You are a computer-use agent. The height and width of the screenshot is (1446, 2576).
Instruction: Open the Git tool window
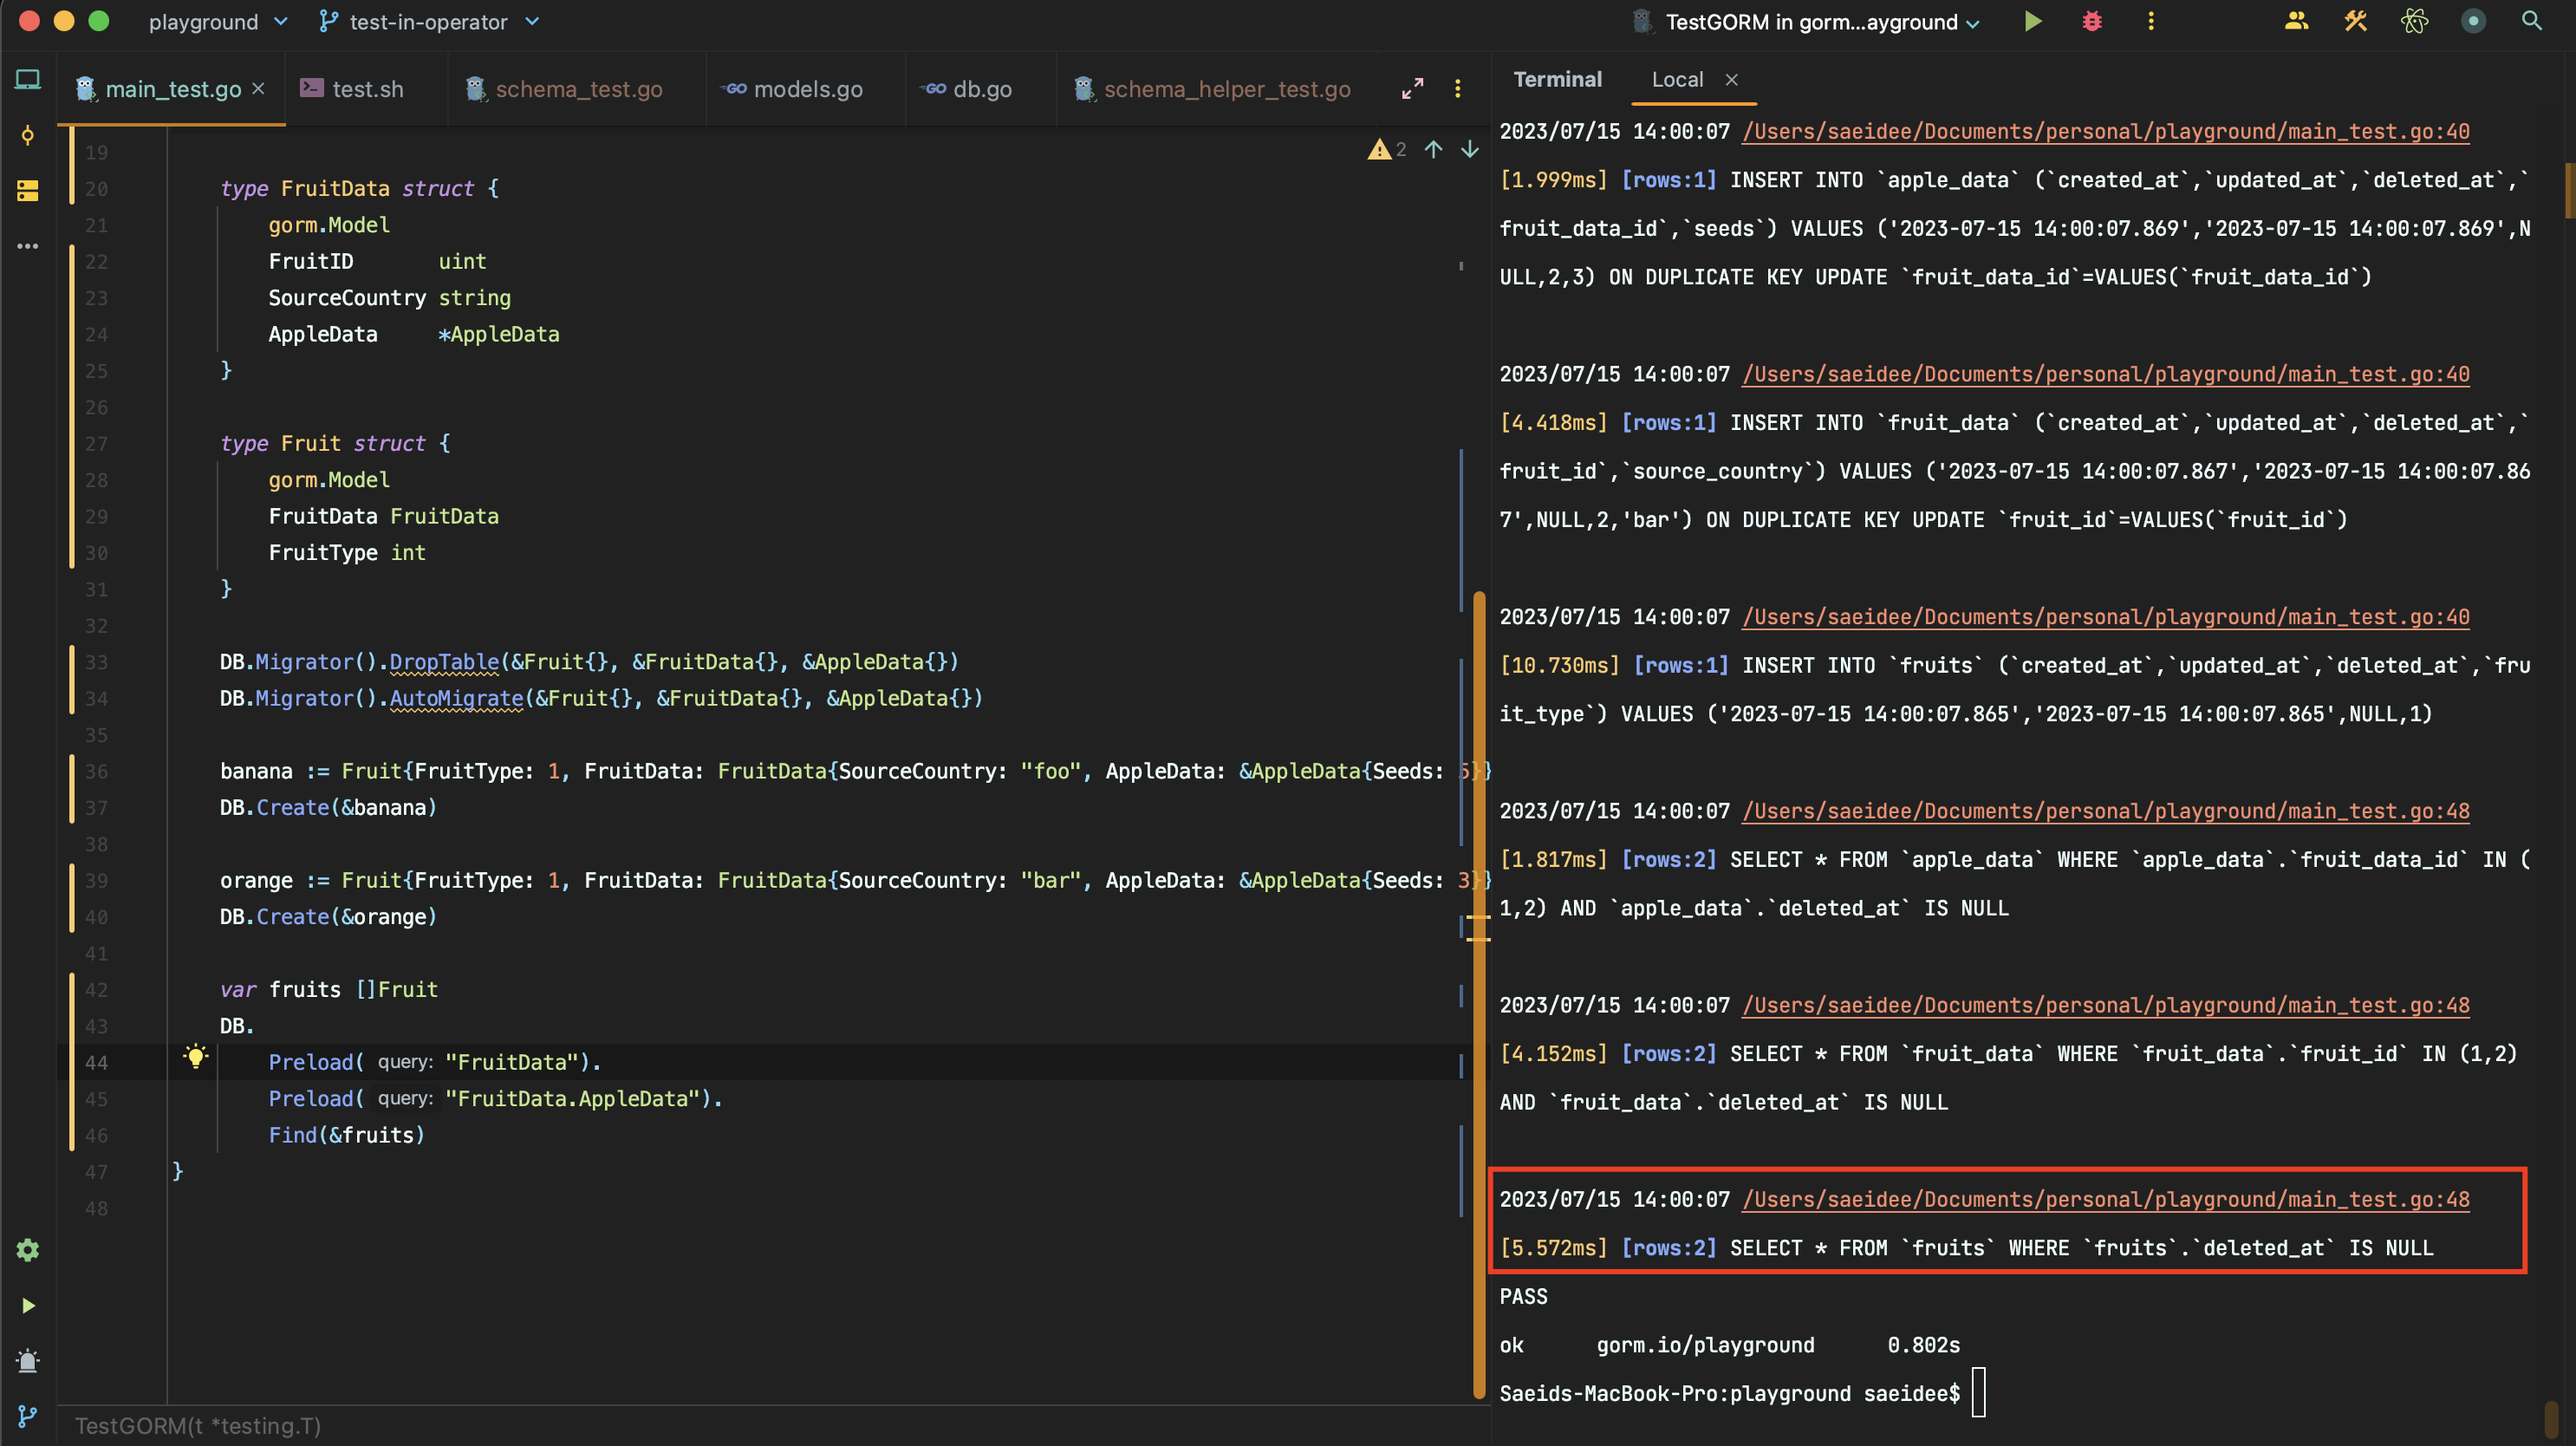pyautogui.click(x=27, y=1417)
